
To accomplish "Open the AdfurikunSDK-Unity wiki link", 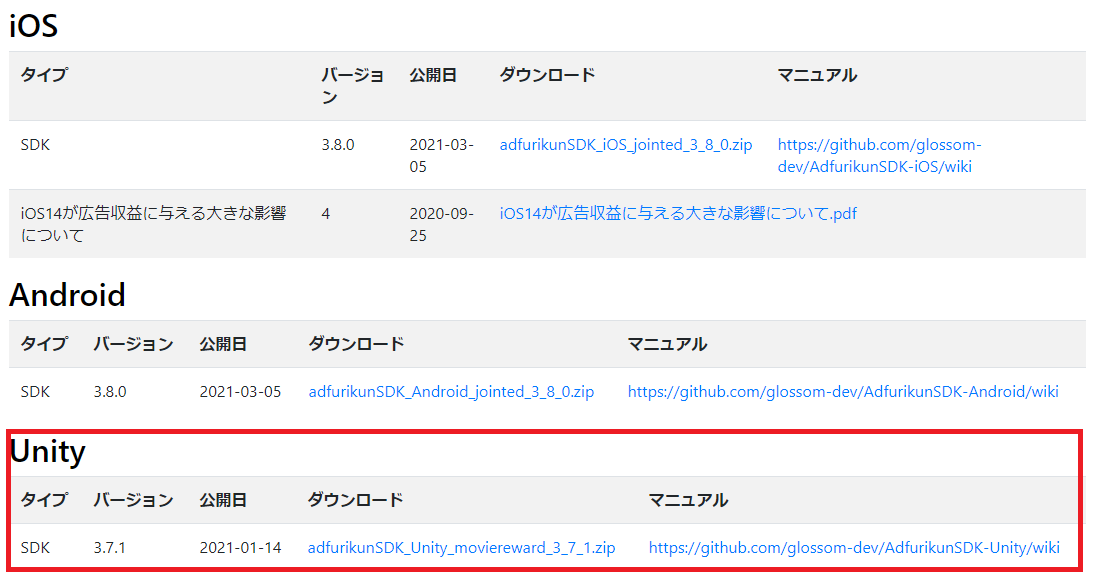I will pyautogui.click(x=853, y=547).
